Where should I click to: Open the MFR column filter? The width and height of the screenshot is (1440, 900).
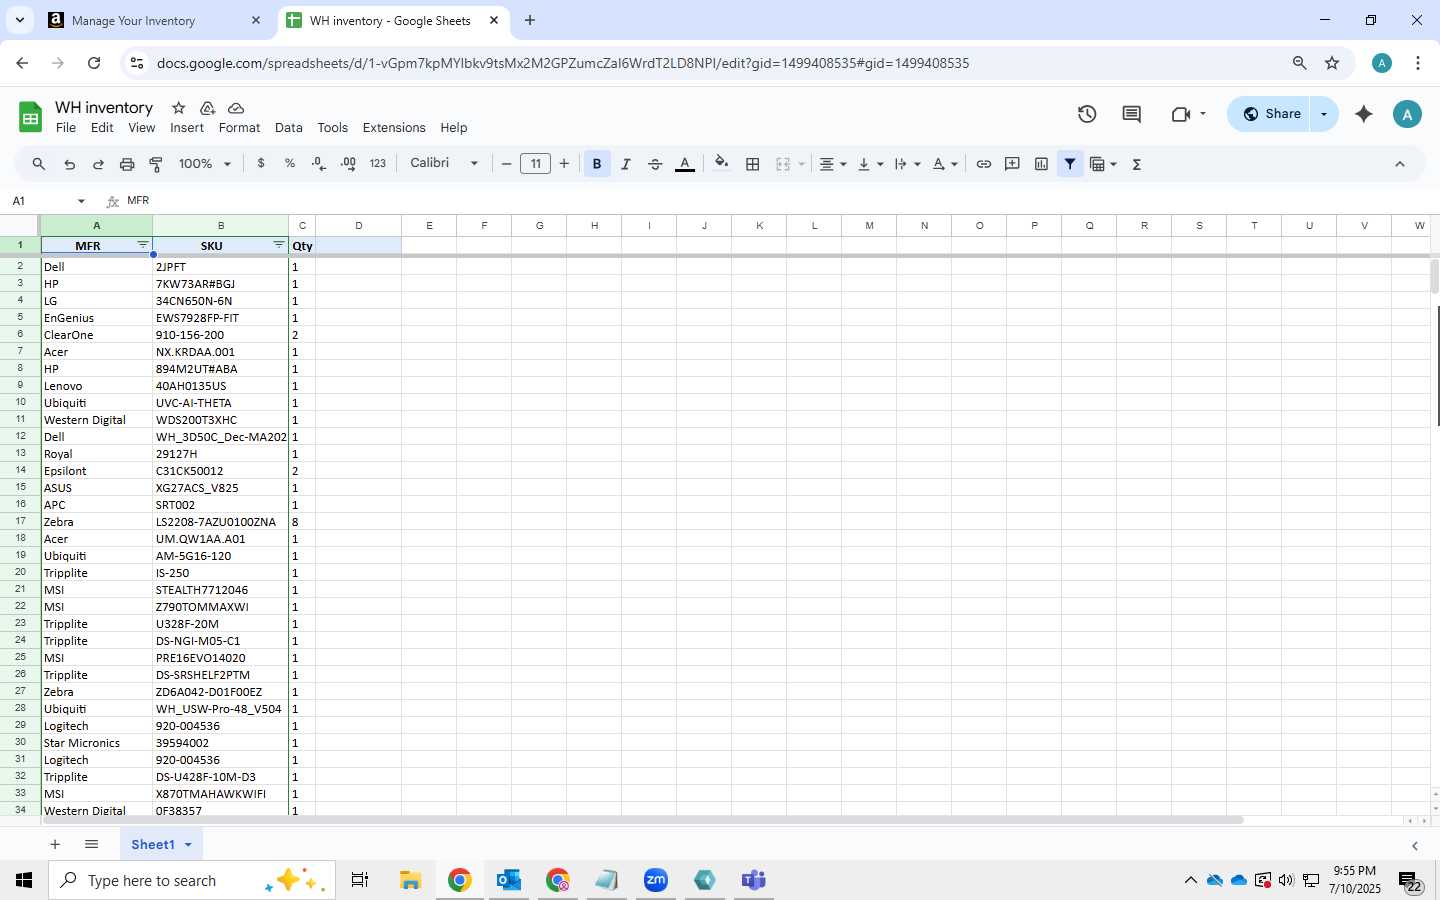(x=143, y=245)
